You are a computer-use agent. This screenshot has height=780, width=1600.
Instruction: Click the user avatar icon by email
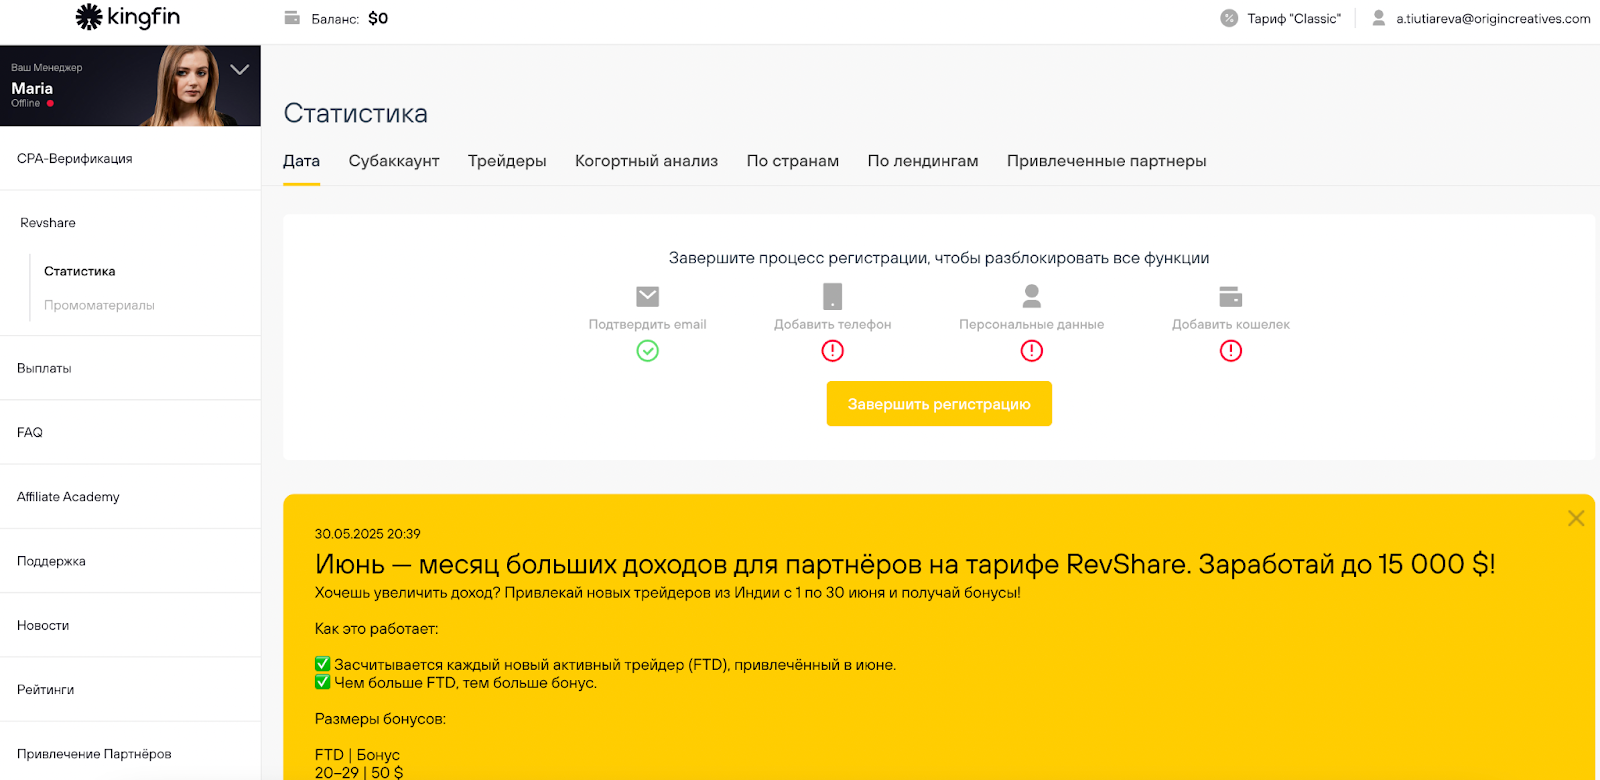point(1379,18)
